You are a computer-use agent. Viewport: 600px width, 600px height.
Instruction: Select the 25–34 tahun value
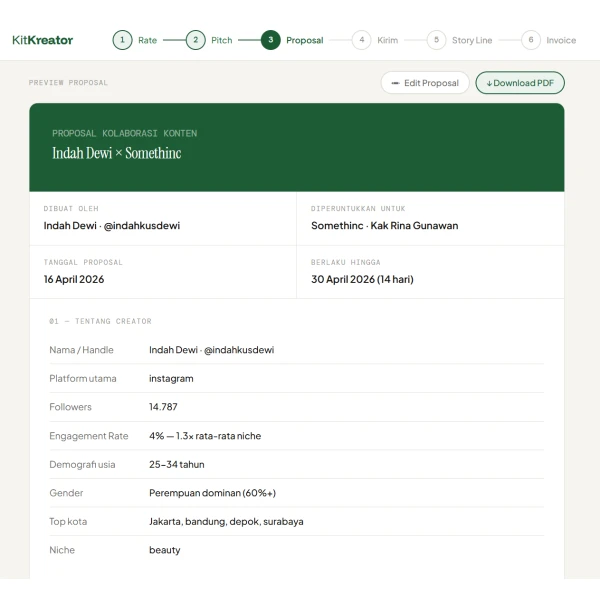[177, 465]
